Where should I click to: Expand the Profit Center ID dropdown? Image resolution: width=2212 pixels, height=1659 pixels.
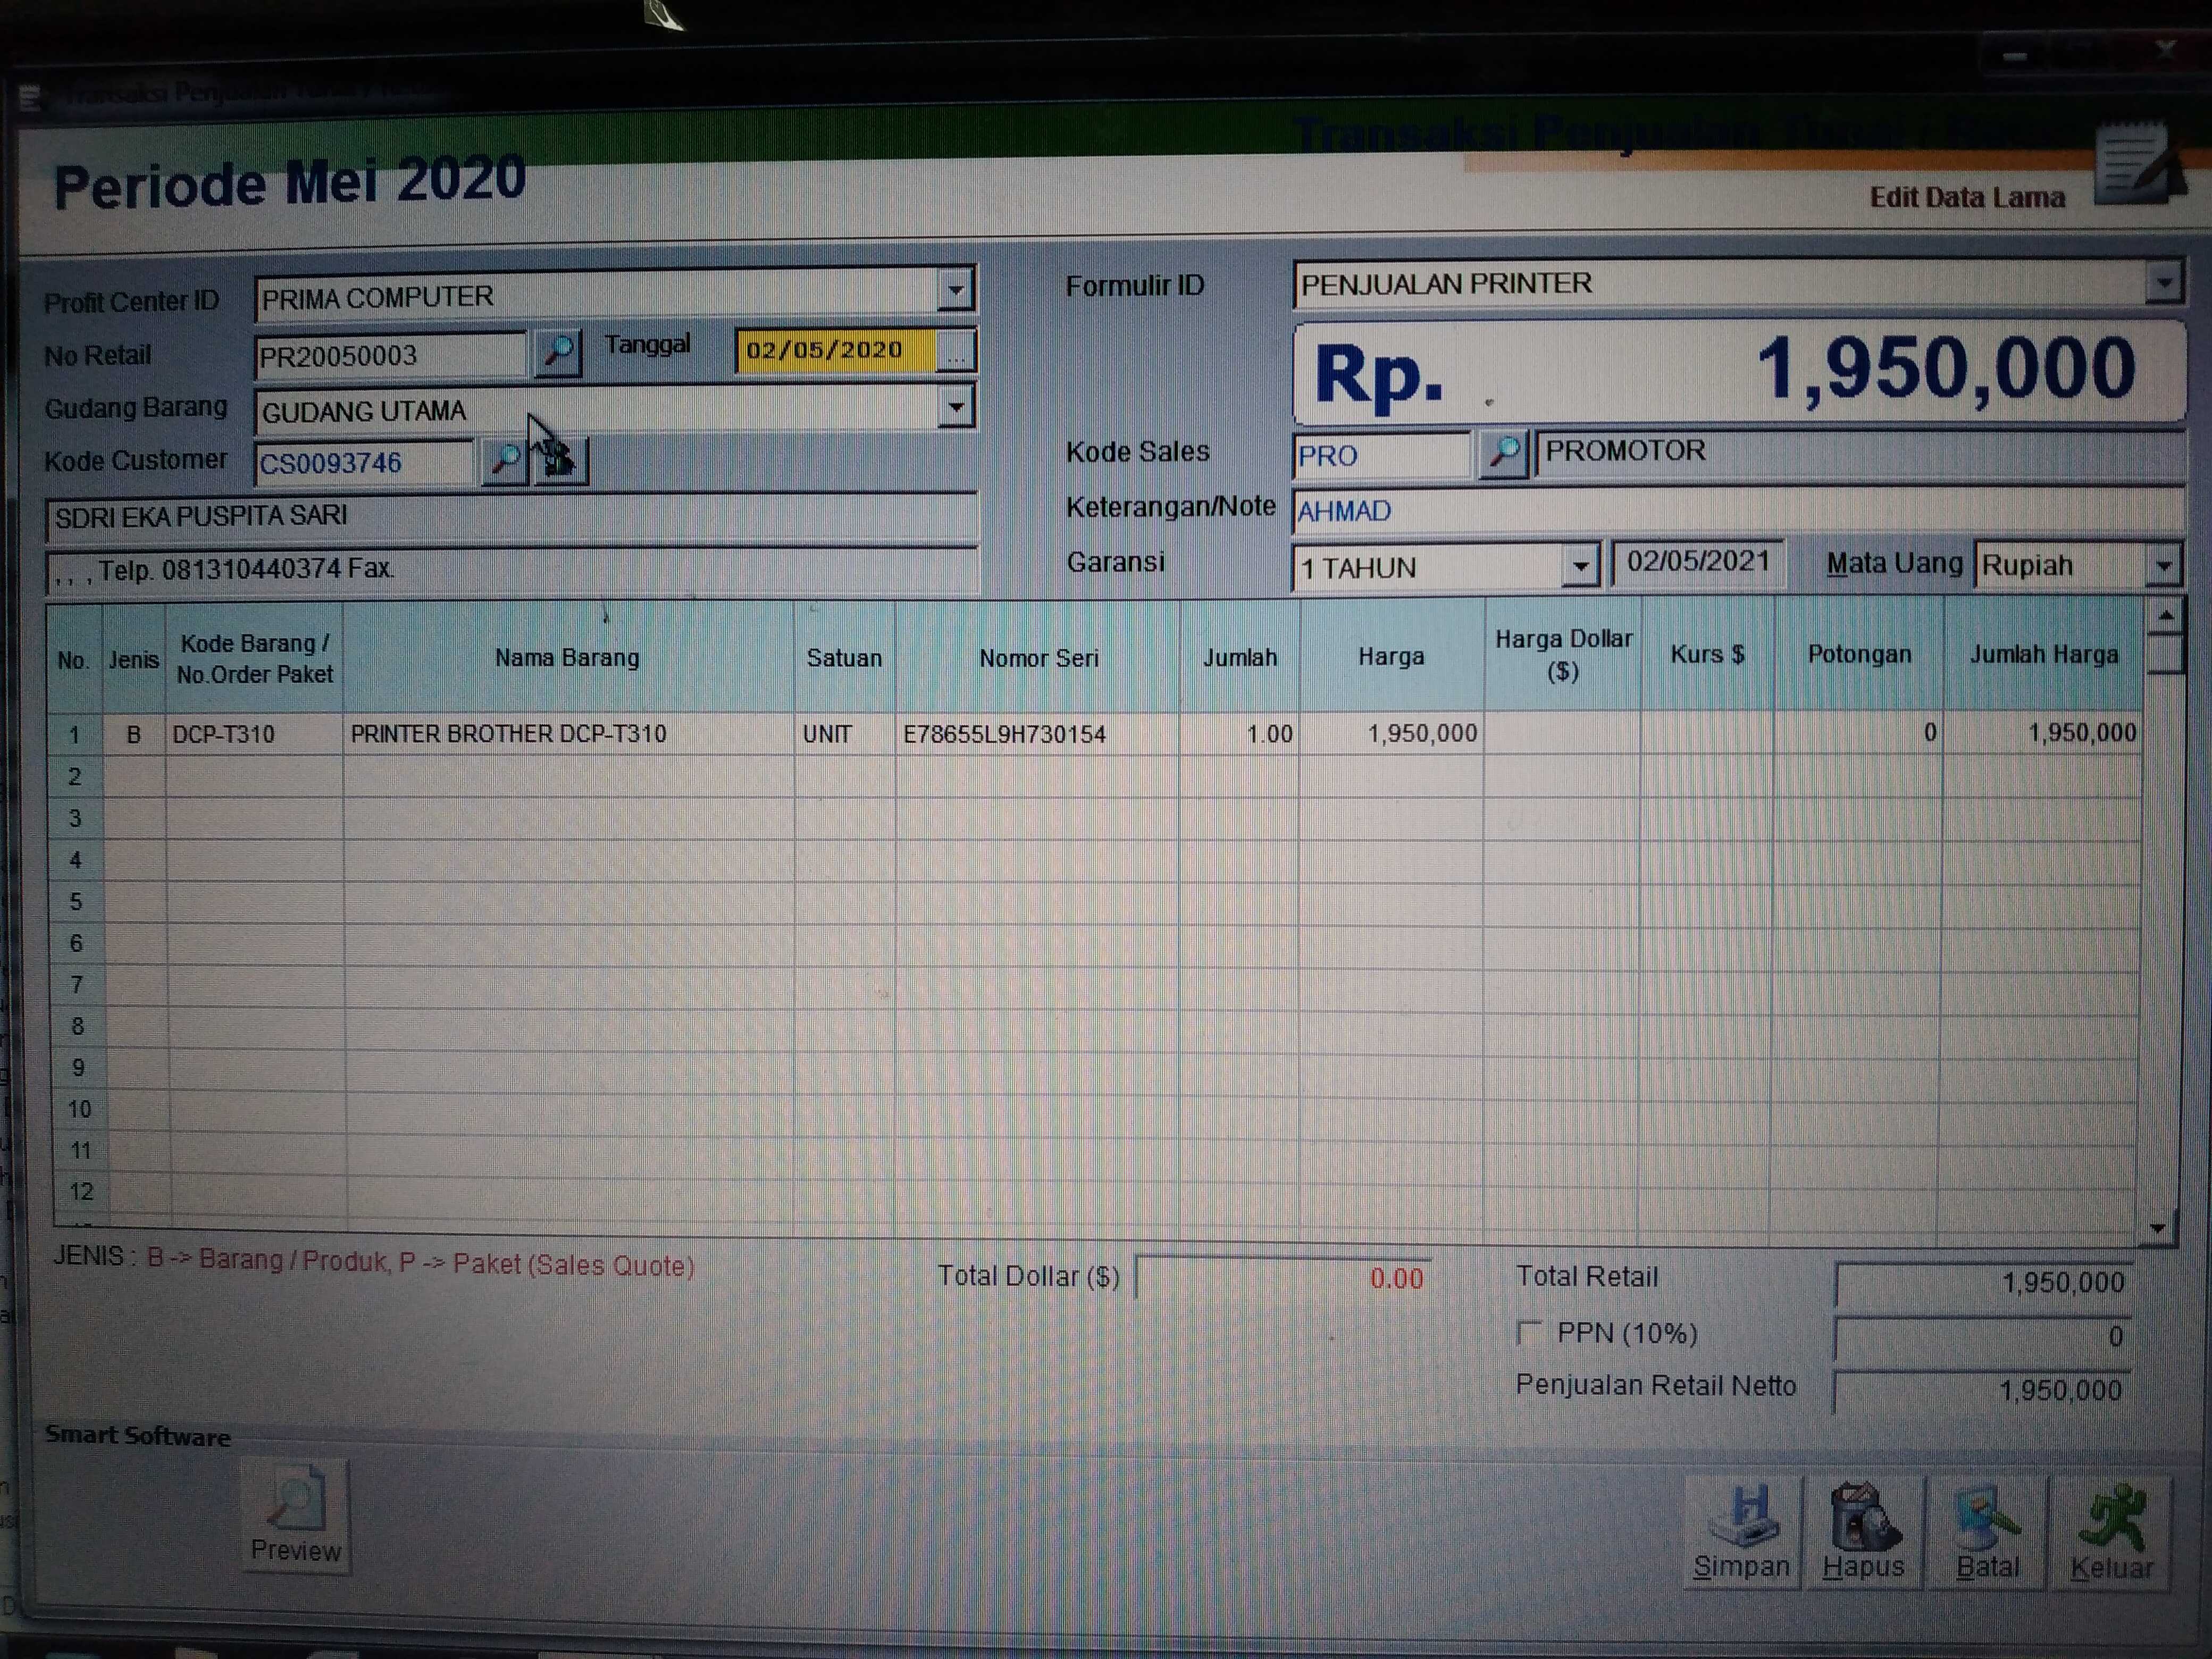[956, 291]
